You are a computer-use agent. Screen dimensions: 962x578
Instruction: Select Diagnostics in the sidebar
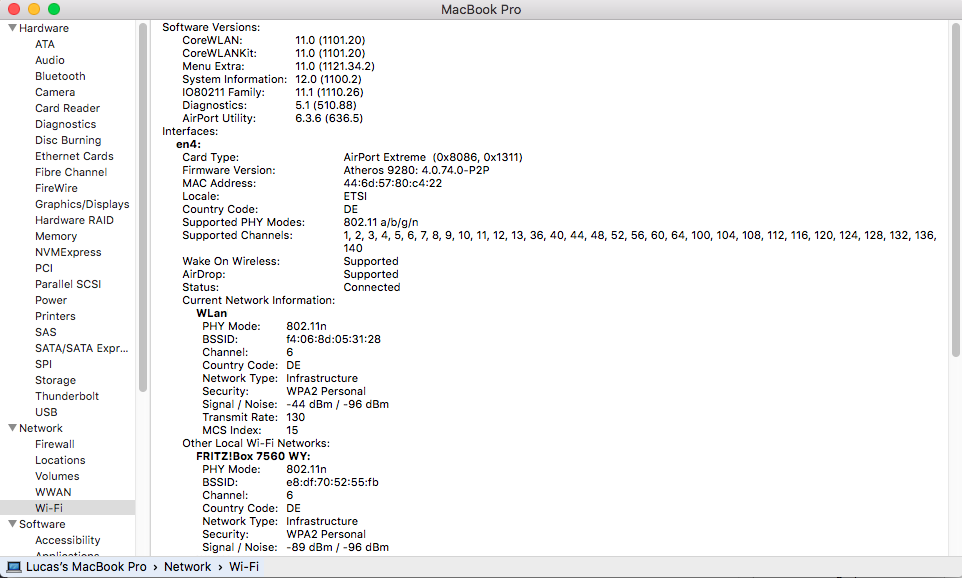pos(66,124)
